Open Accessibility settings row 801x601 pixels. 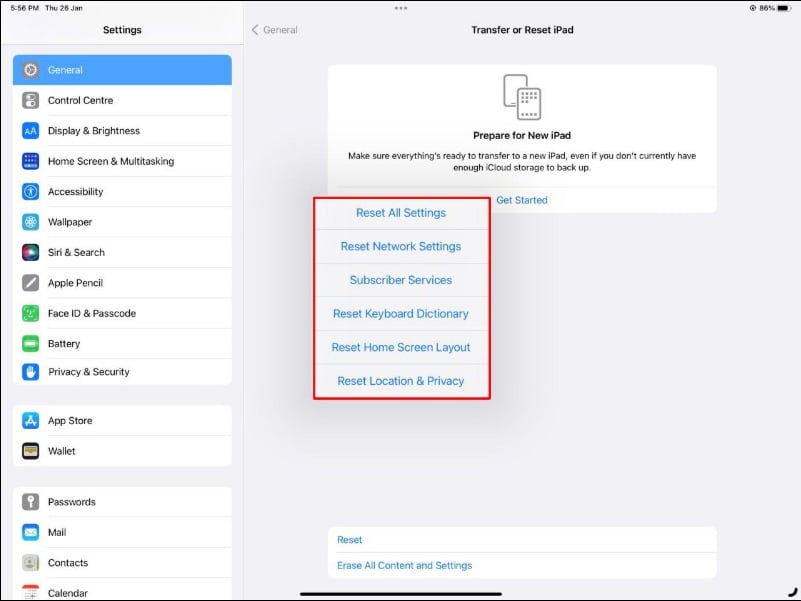(x=122, y=192)
